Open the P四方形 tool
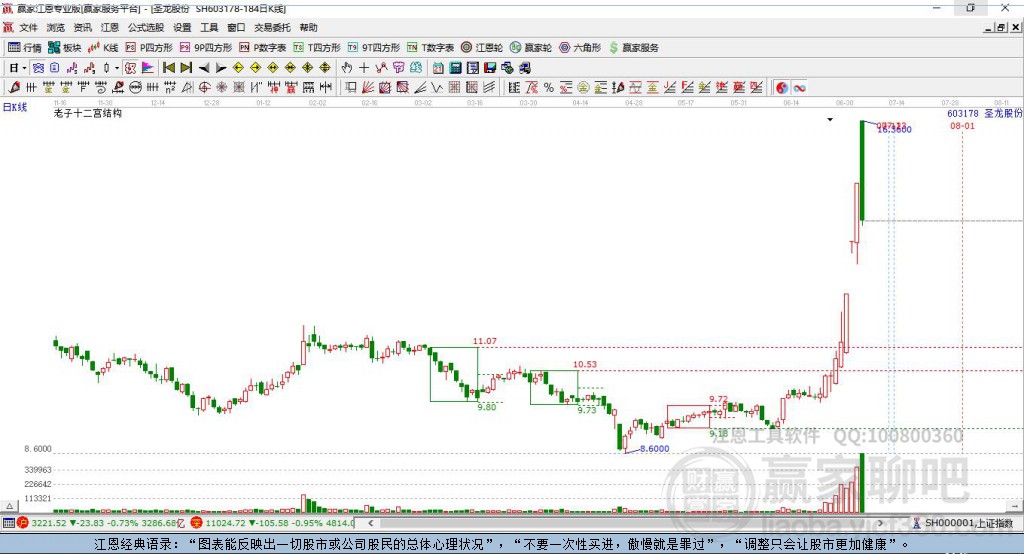 (149, 48)
